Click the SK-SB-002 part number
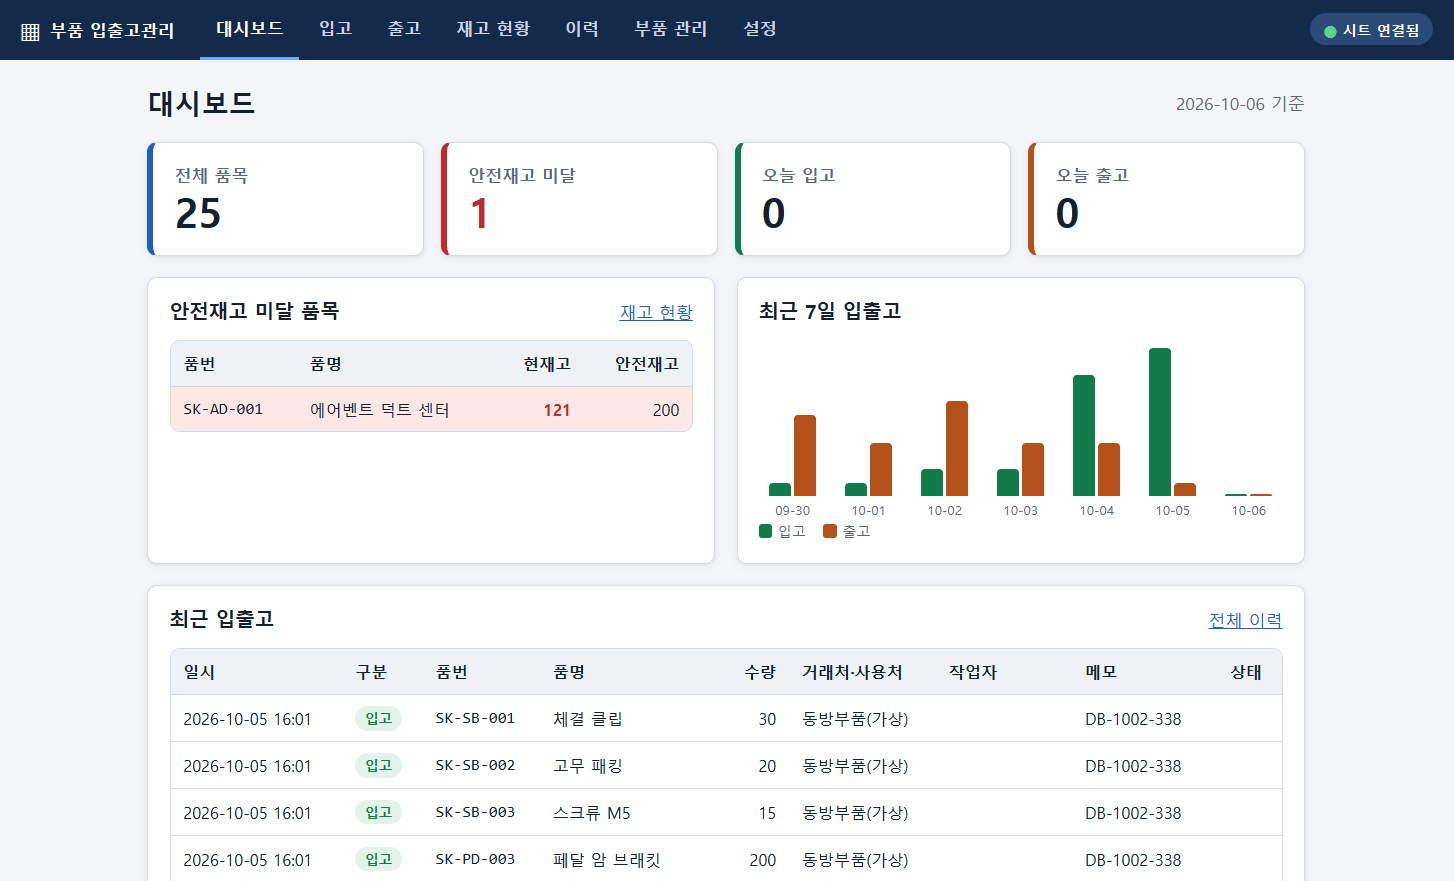Viewport: 1454px width, 881px height. (475, 765)
